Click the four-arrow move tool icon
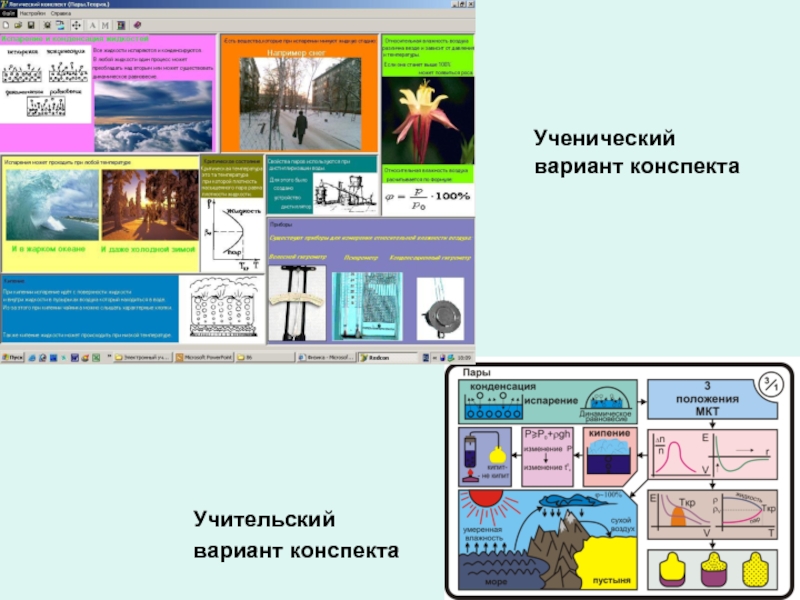 click(x=76, y=25)
